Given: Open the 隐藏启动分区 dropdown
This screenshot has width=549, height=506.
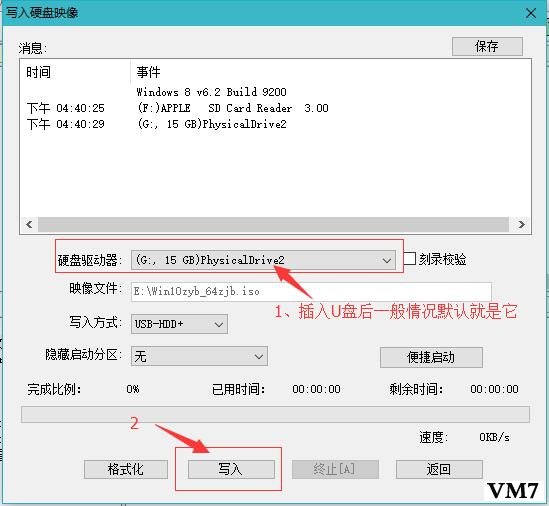Looking at the screenshot, I should 199,356.
